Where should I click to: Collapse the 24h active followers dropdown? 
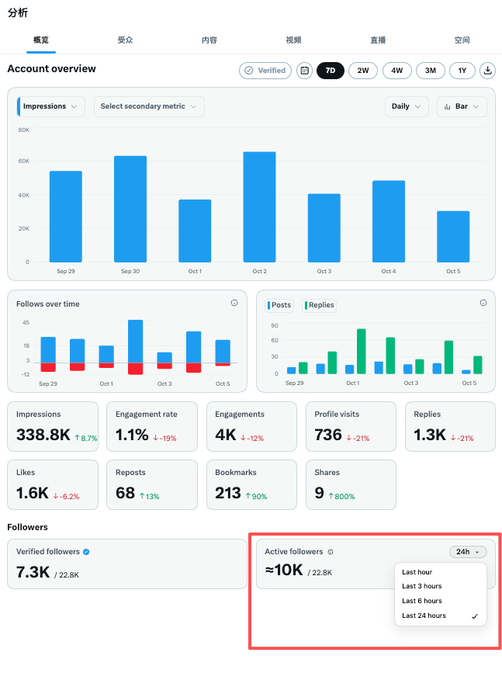468,552
